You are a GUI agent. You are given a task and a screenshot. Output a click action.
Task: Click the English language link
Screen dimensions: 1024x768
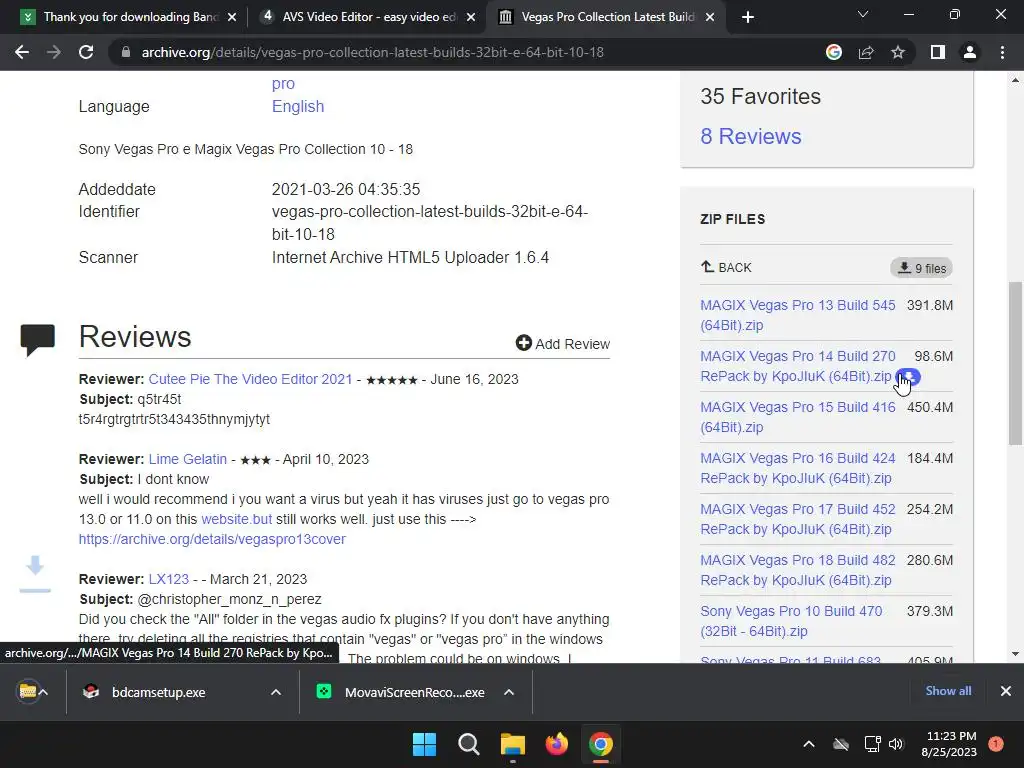pyautogui.click(x=298, y=106)
